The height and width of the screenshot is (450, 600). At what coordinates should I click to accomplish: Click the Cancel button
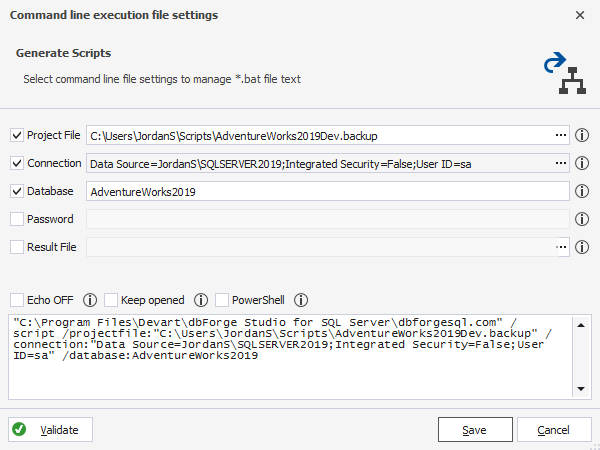pos(554,429)
